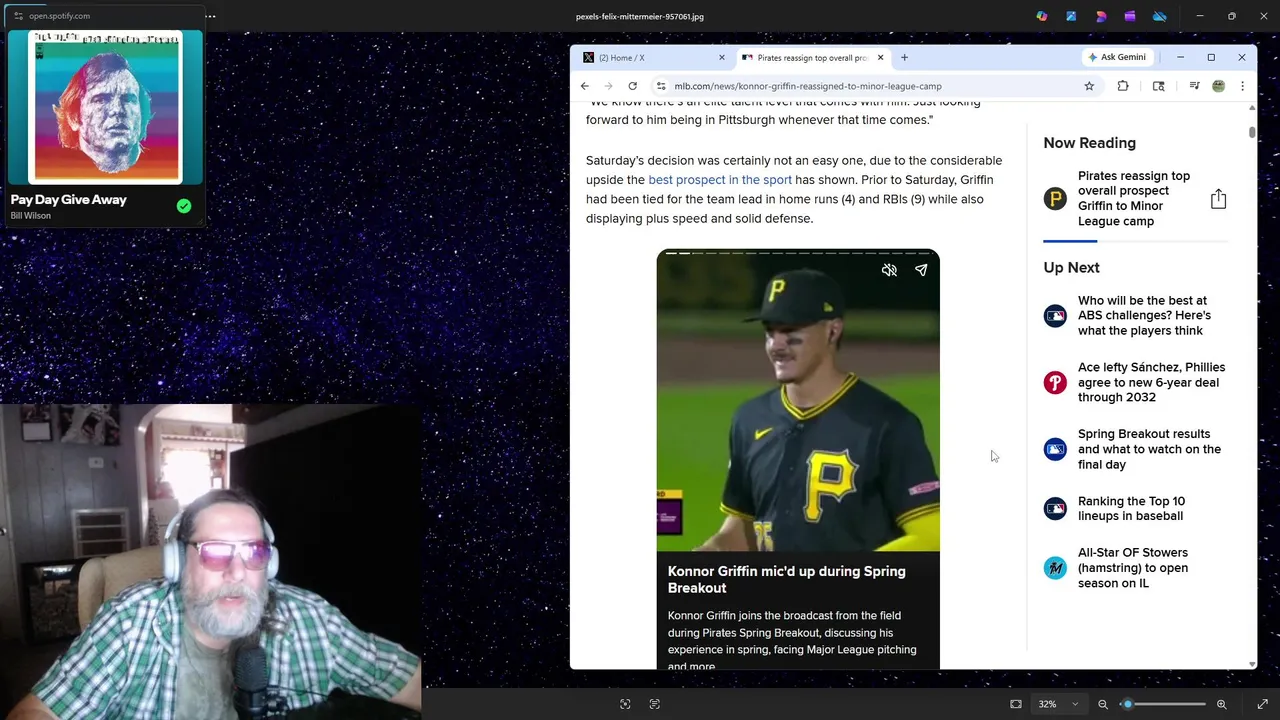
Task: Open the Chrome three-dot menu
Action: 1242,86
